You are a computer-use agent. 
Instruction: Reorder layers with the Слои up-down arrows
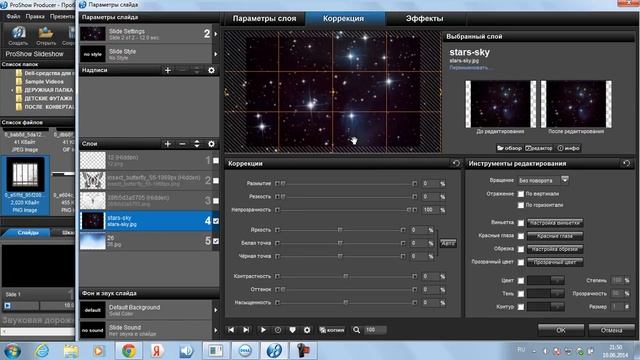(197, 144)
